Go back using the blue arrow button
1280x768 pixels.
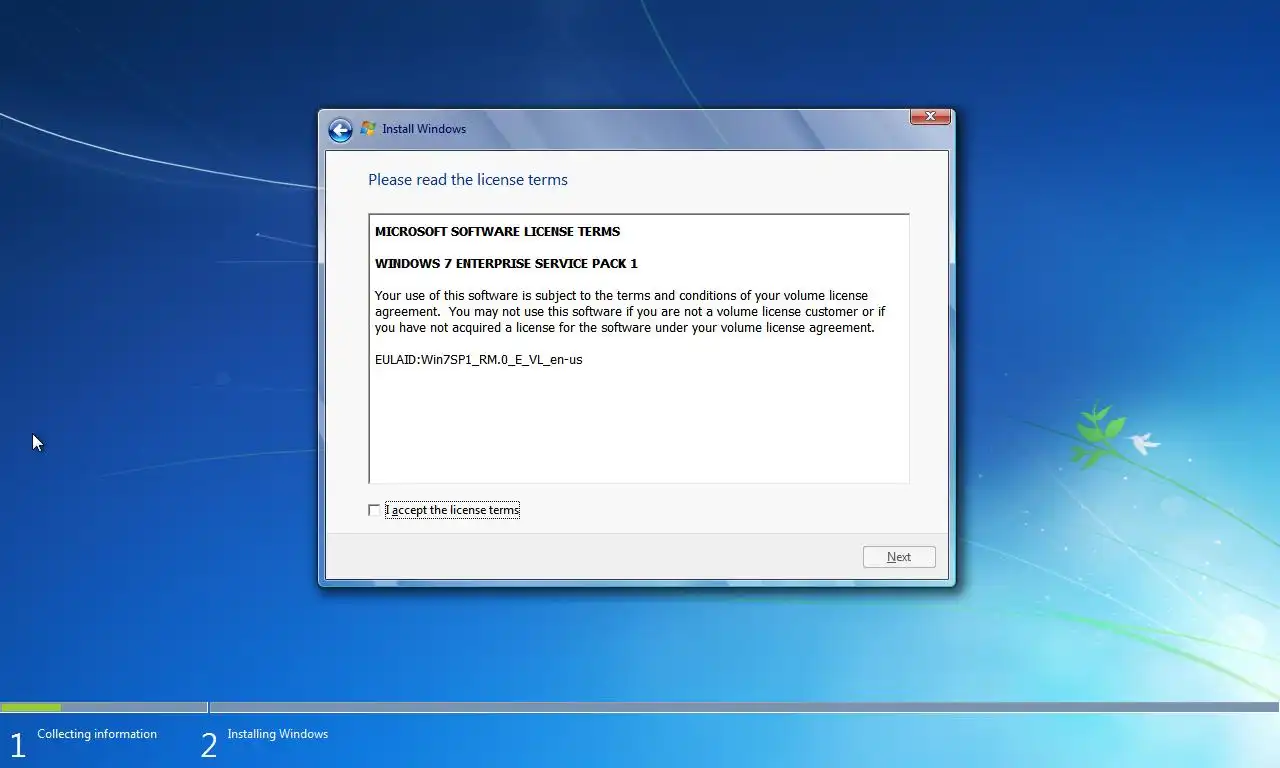click(x=340, y=130)
